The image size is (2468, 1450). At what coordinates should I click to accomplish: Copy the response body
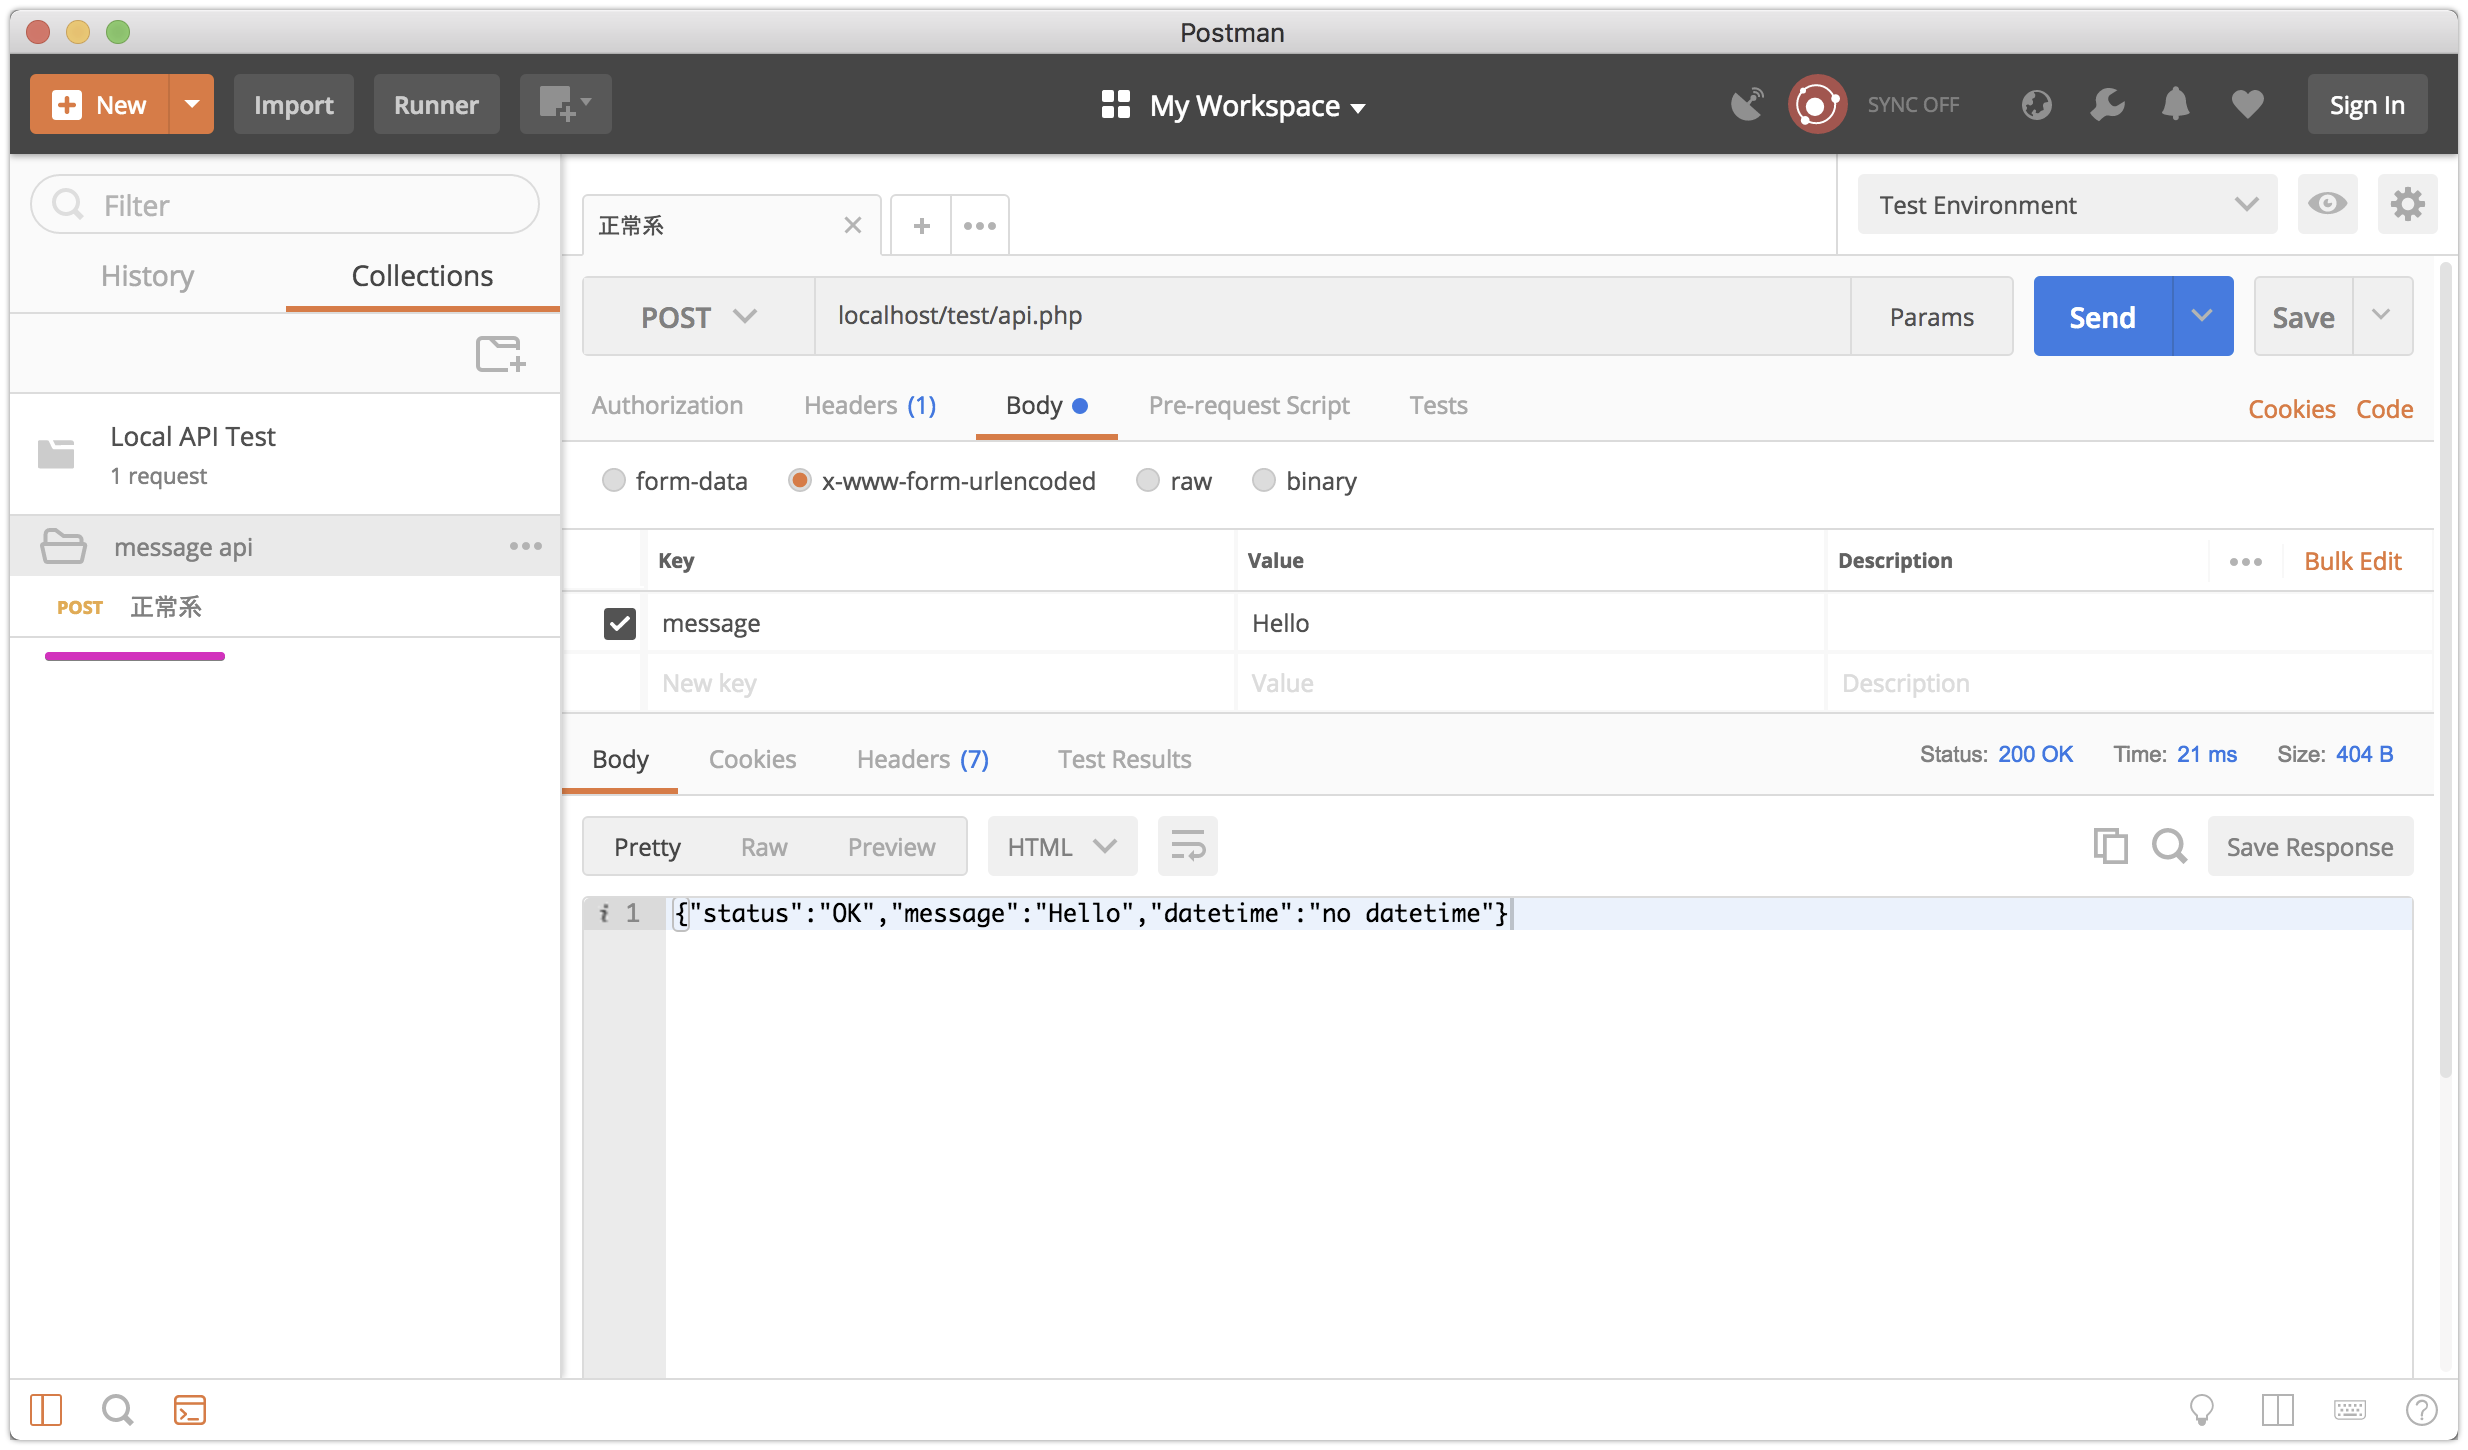coord(2110,845)
